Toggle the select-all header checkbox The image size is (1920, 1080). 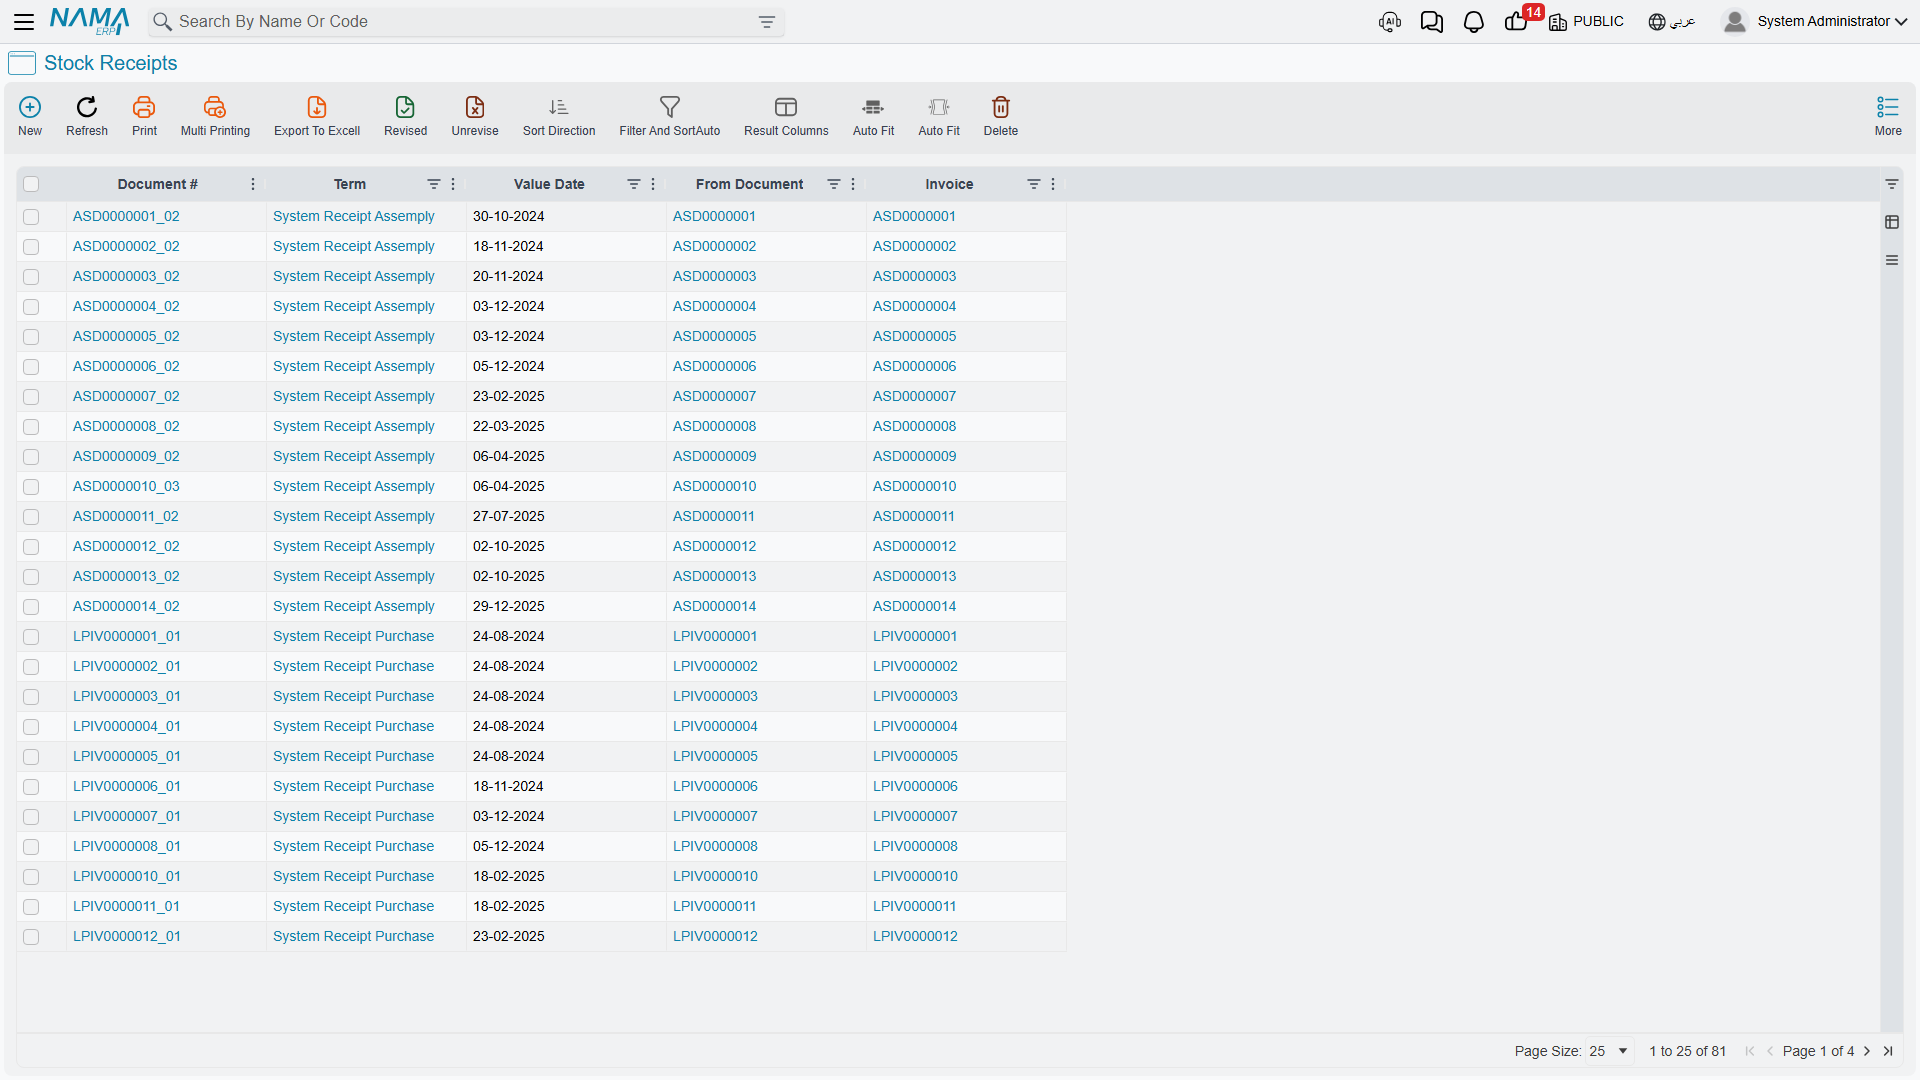(31, 184)
